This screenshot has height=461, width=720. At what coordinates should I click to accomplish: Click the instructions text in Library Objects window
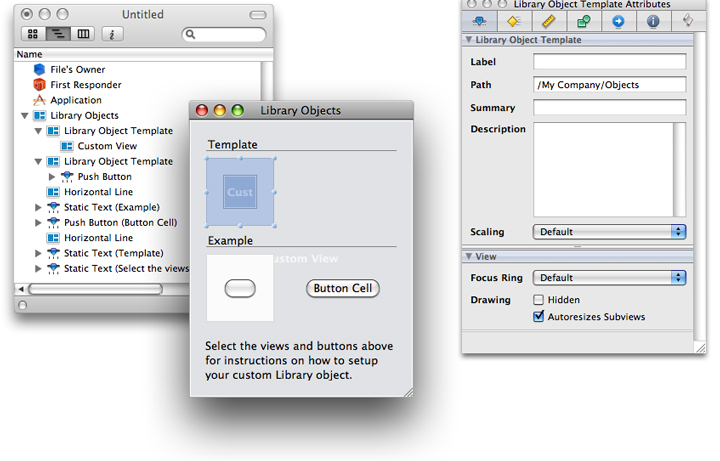(x=299, y=360)
